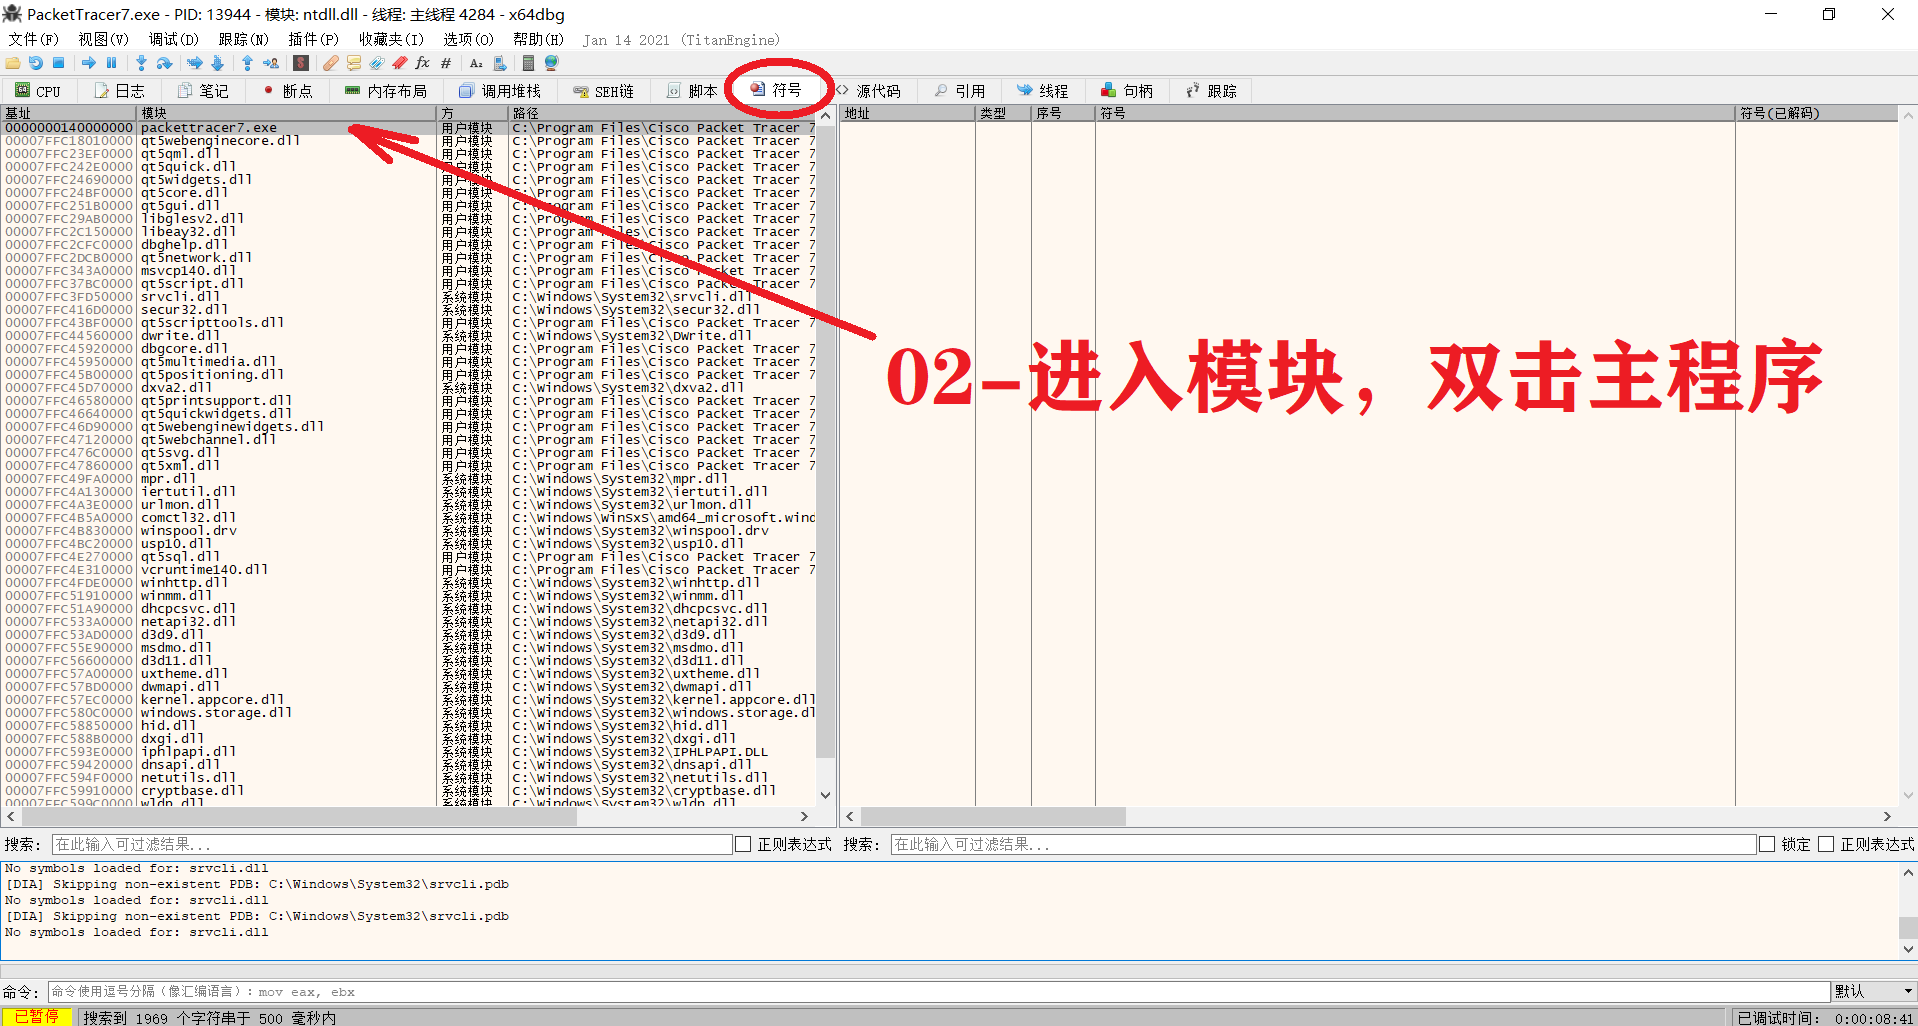Stop debugging with the square icon

(59, 63)
